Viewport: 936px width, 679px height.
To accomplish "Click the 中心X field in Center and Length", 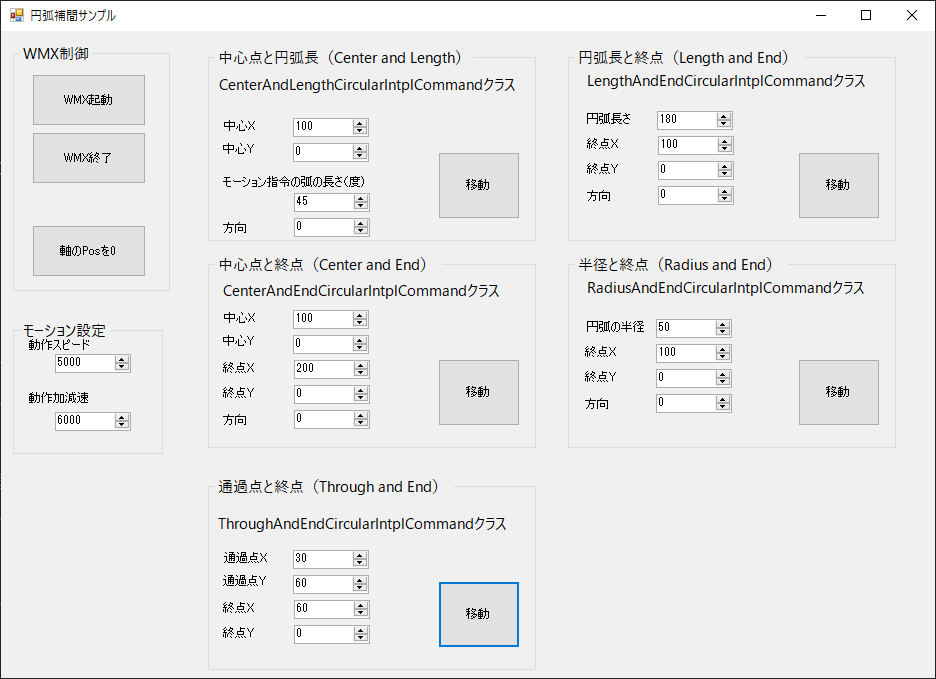I will 322,127.
